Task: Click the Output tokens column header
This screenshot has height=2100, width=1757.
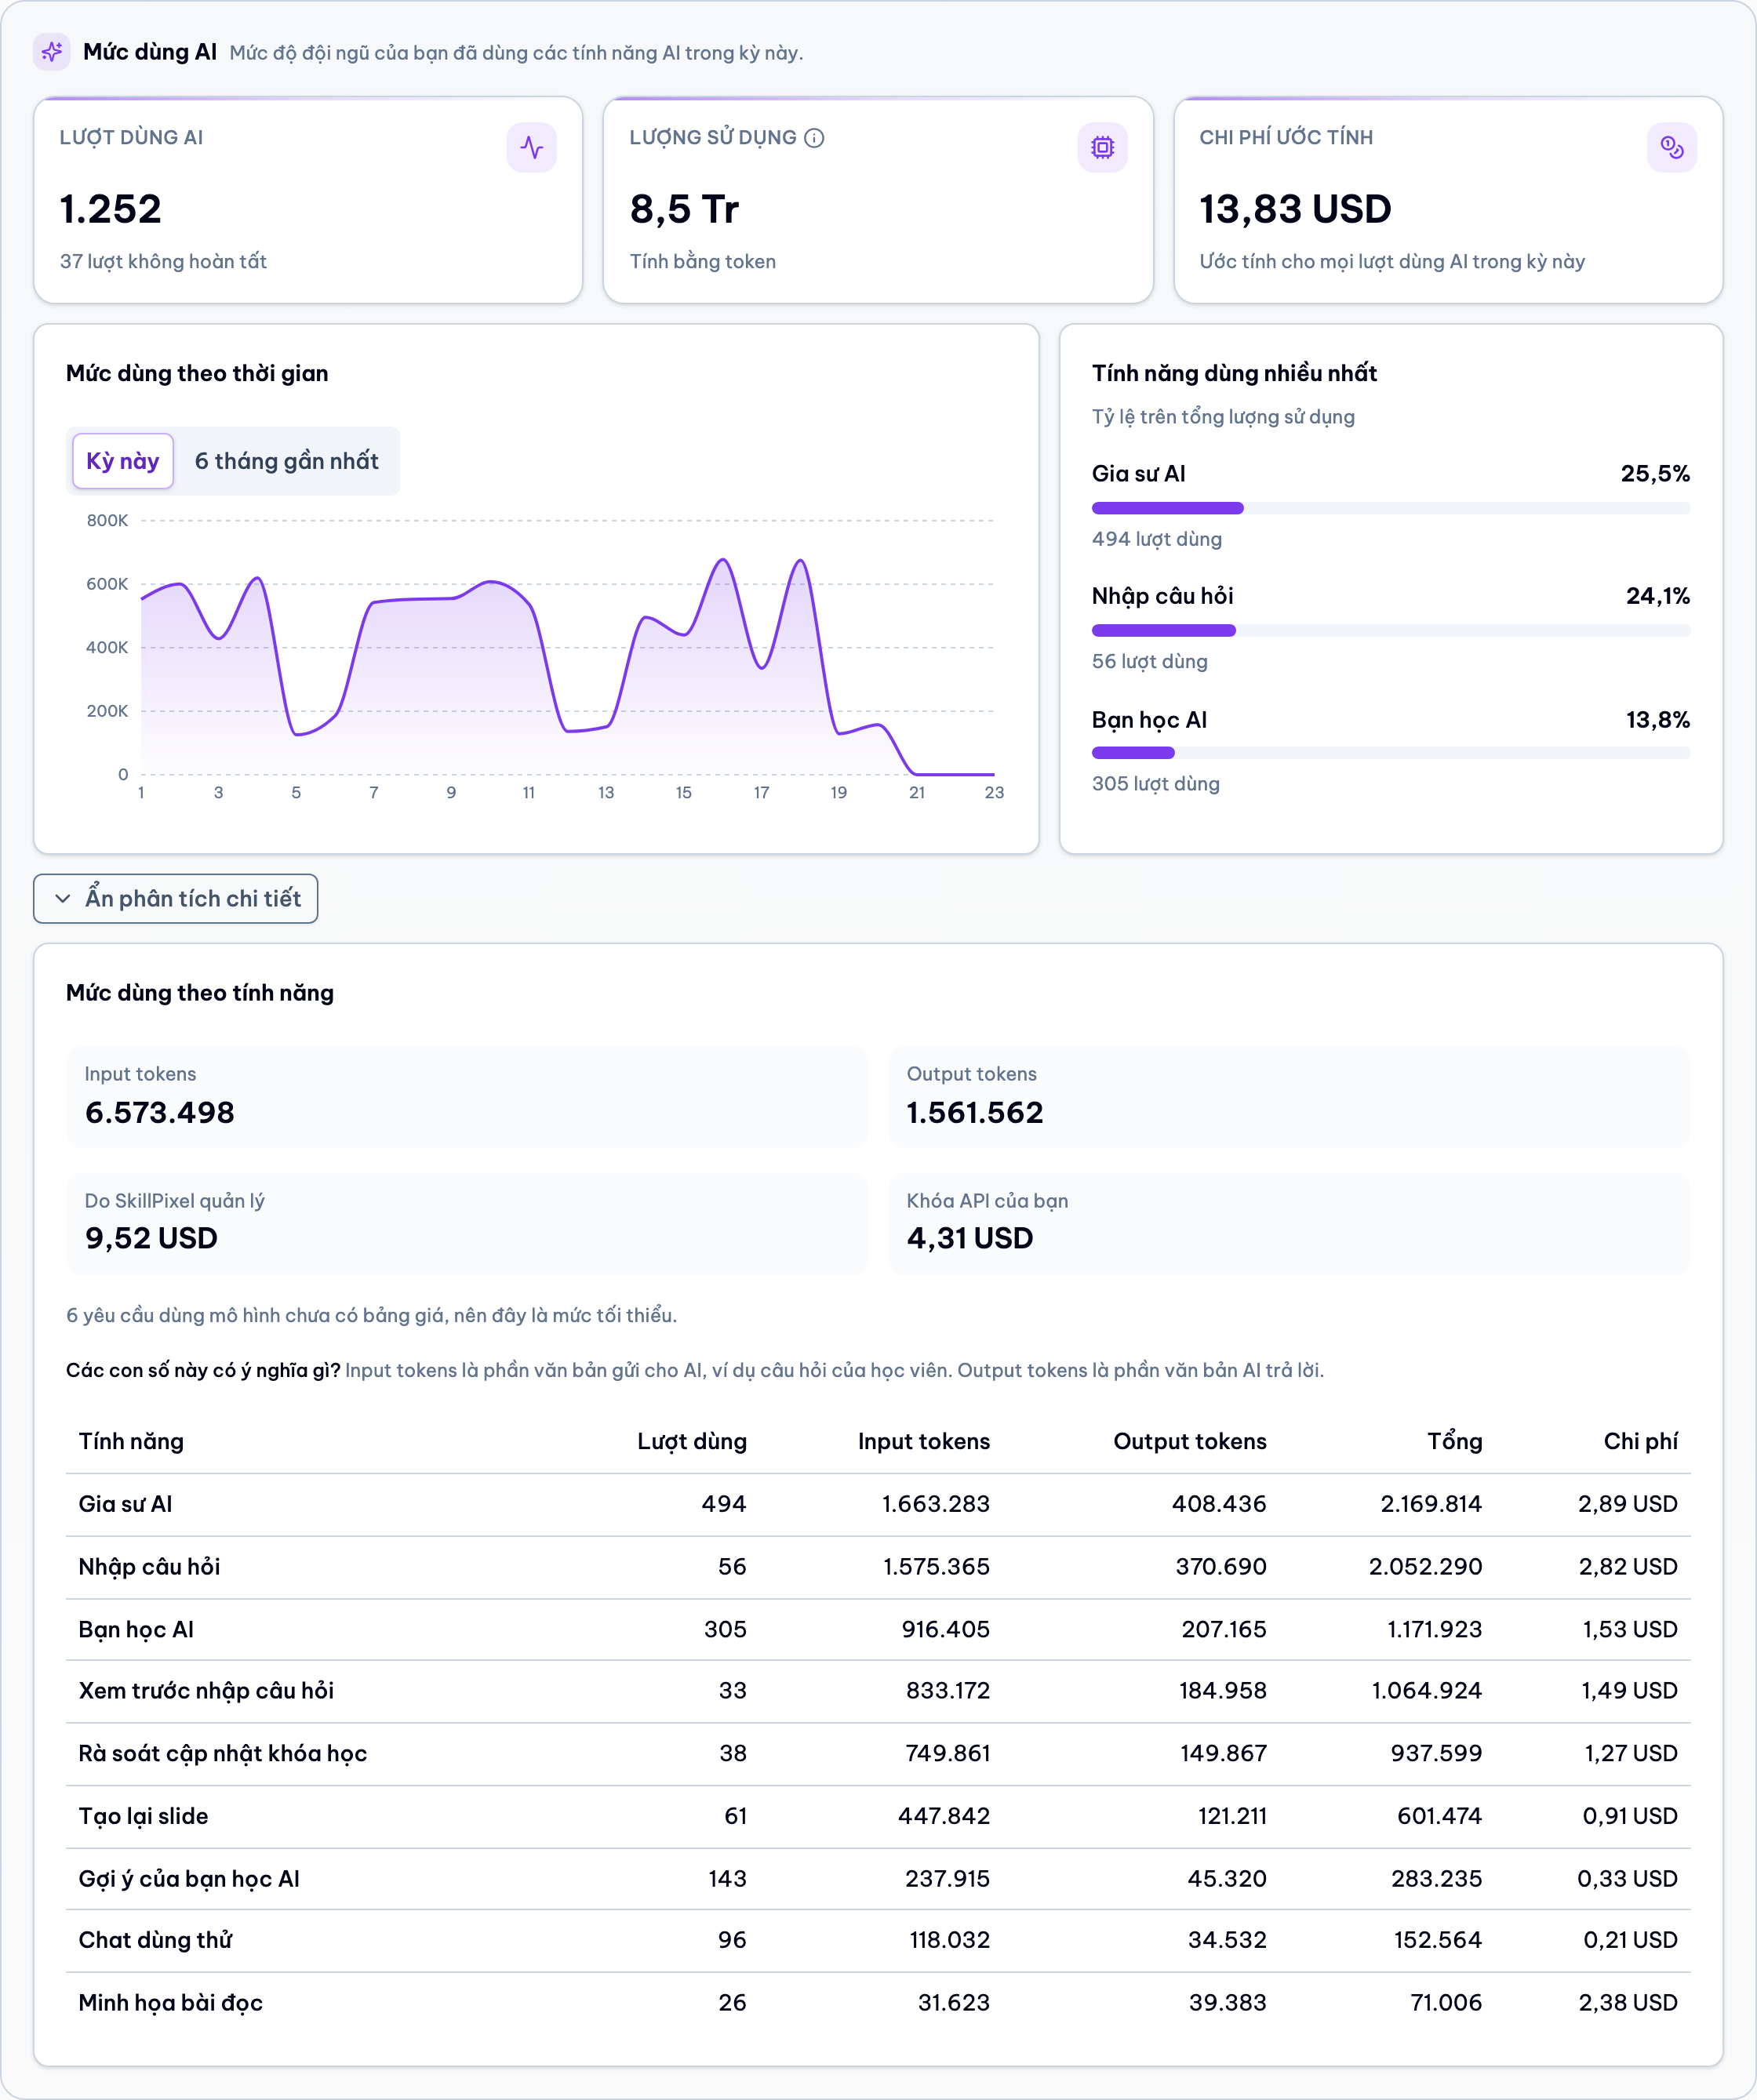Action: point(1189,1441)
